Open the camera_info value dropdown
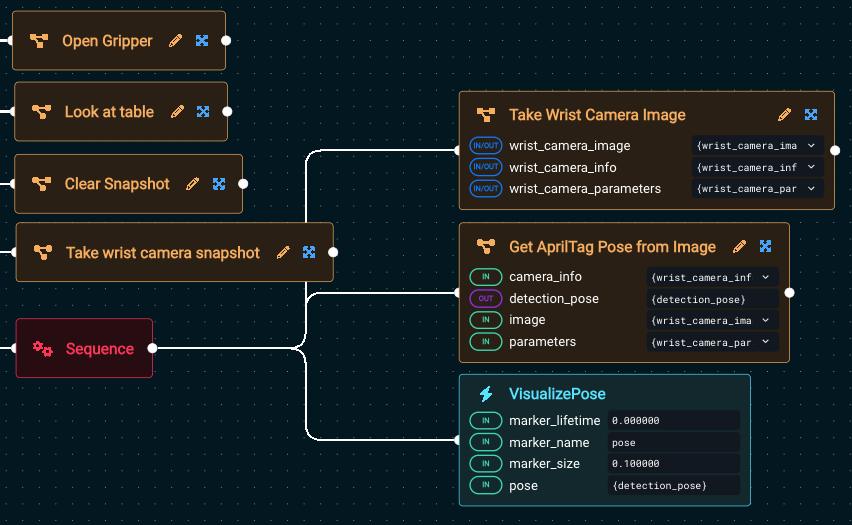852x525 pixels. coord(712,277)
